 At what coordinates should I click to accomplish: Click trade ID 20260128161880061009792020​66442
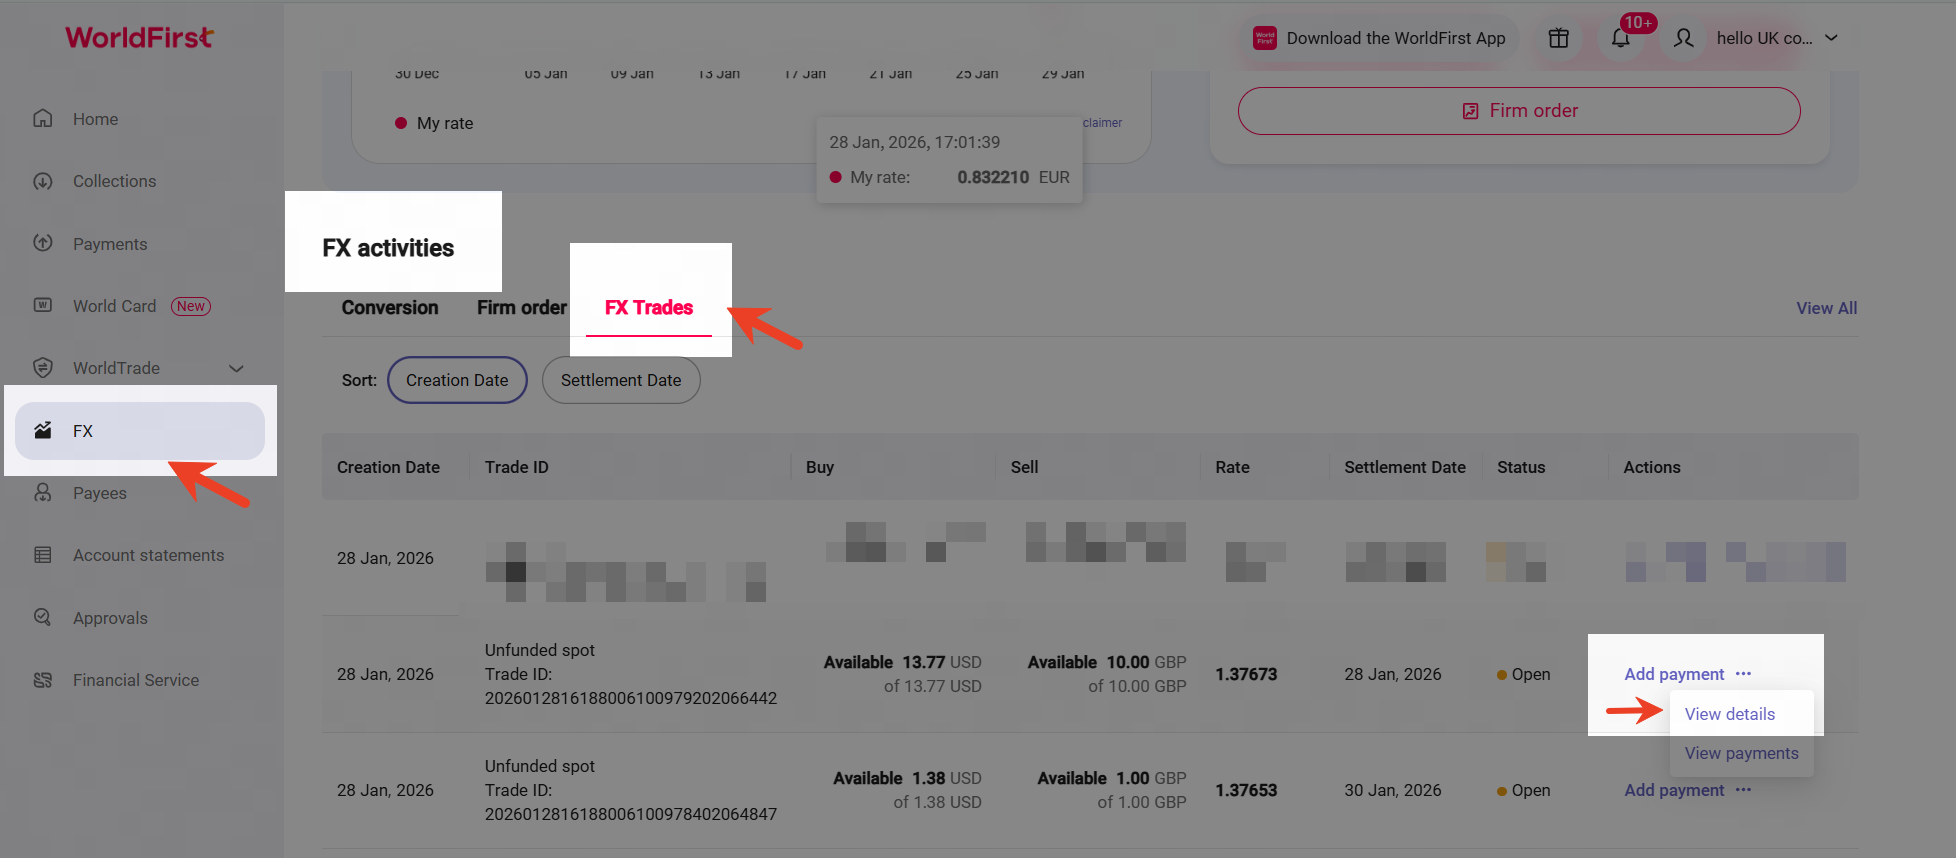631,698
